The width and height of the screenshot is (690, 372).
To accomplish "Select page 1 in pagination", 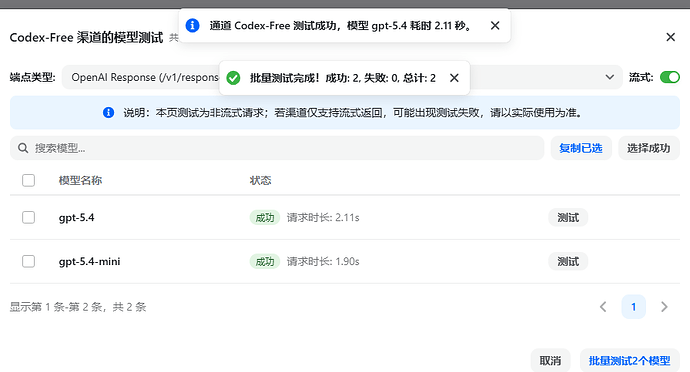I will click(634, 307).
